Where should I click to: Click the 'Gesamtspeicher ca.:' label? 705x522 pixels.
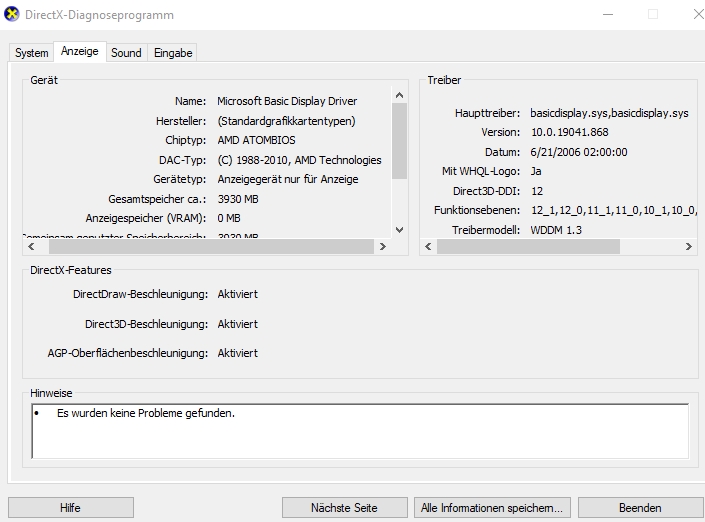(x=157, y=199)
